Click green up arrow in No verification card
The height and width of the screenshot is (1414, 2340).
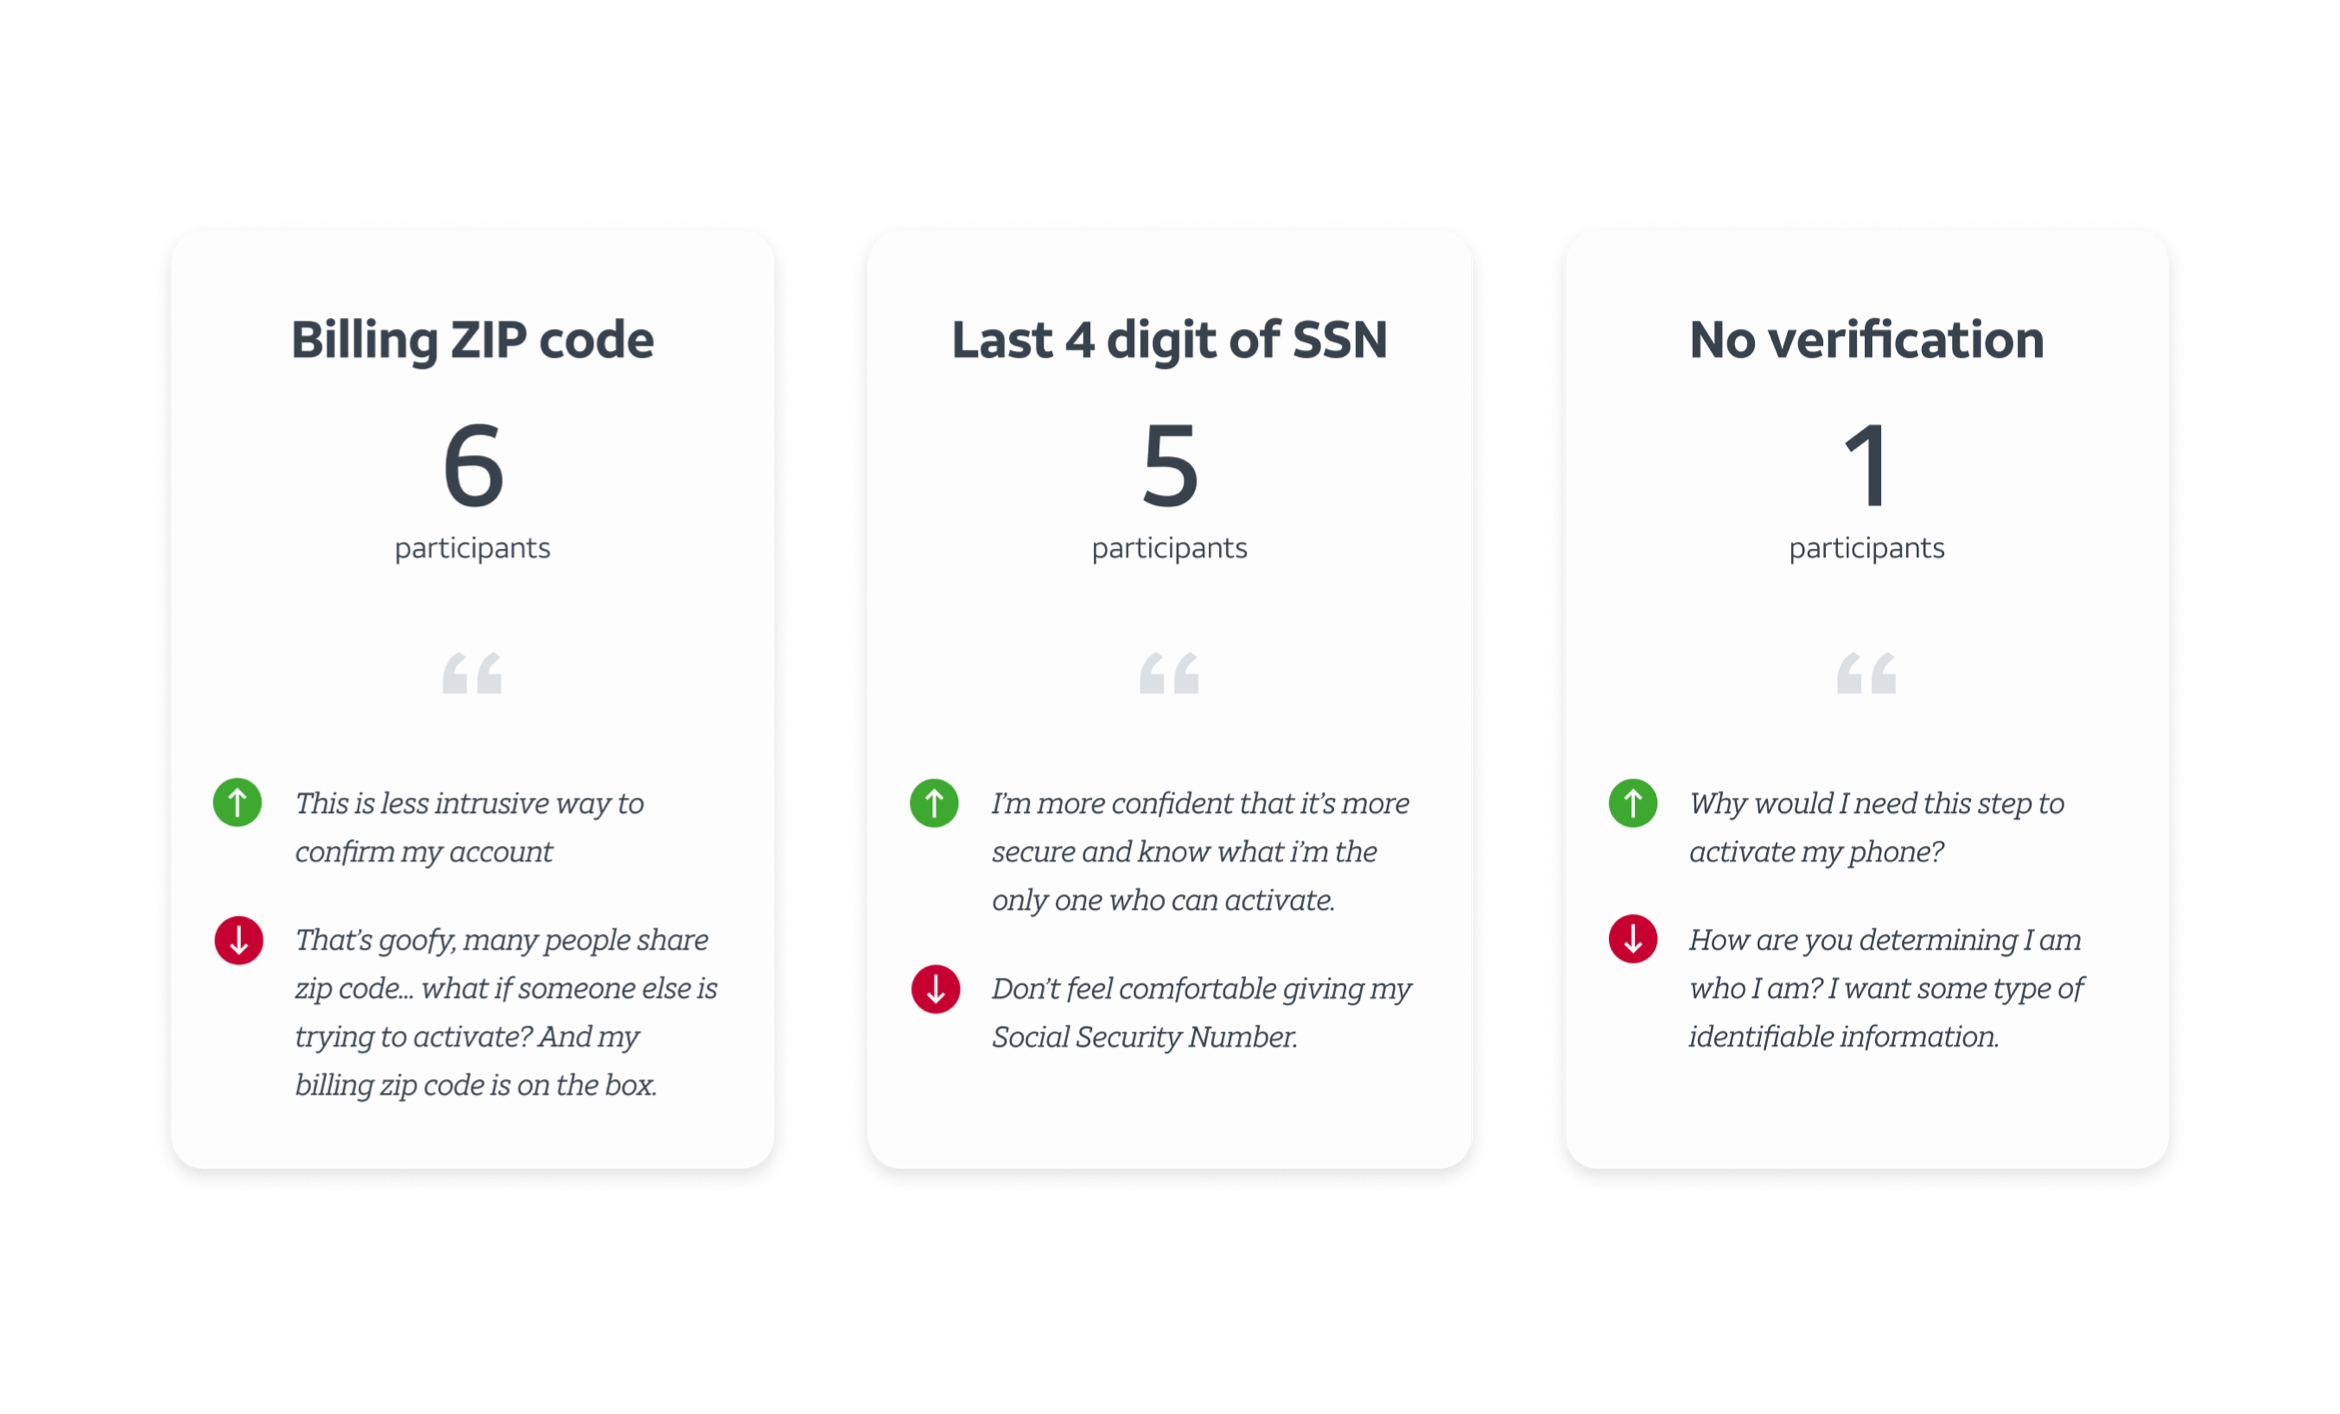click(1632, 802)
